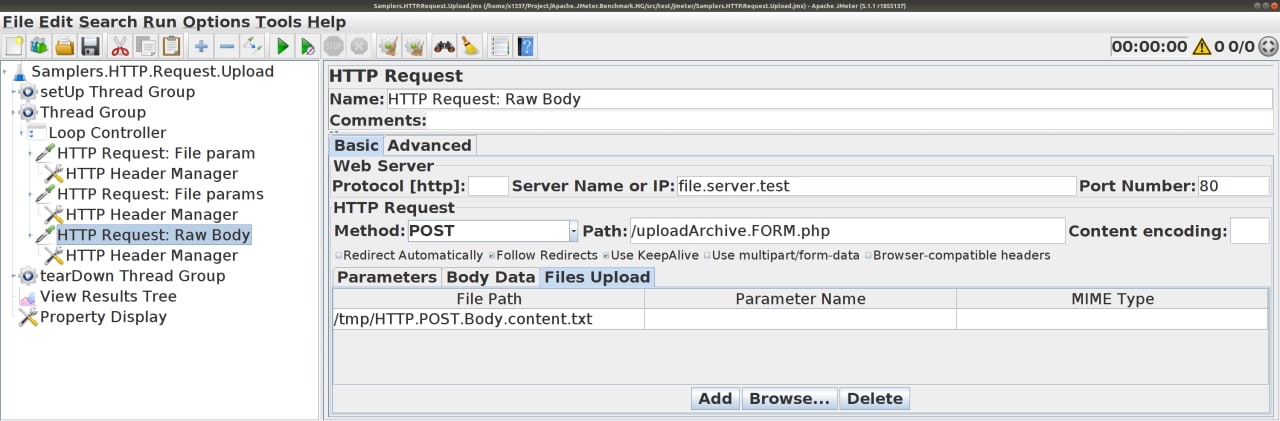Click the Port Number field showing 80

click(1233, 186)
